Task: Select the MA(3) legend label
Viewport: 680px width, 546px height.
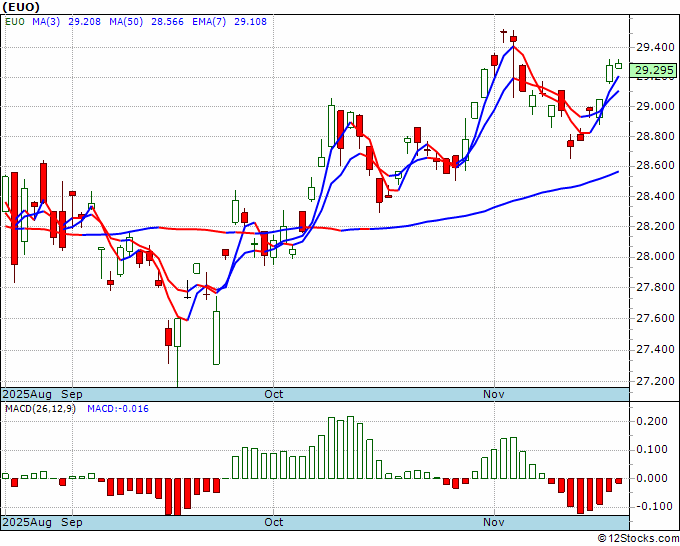Action: pos(46,22)
